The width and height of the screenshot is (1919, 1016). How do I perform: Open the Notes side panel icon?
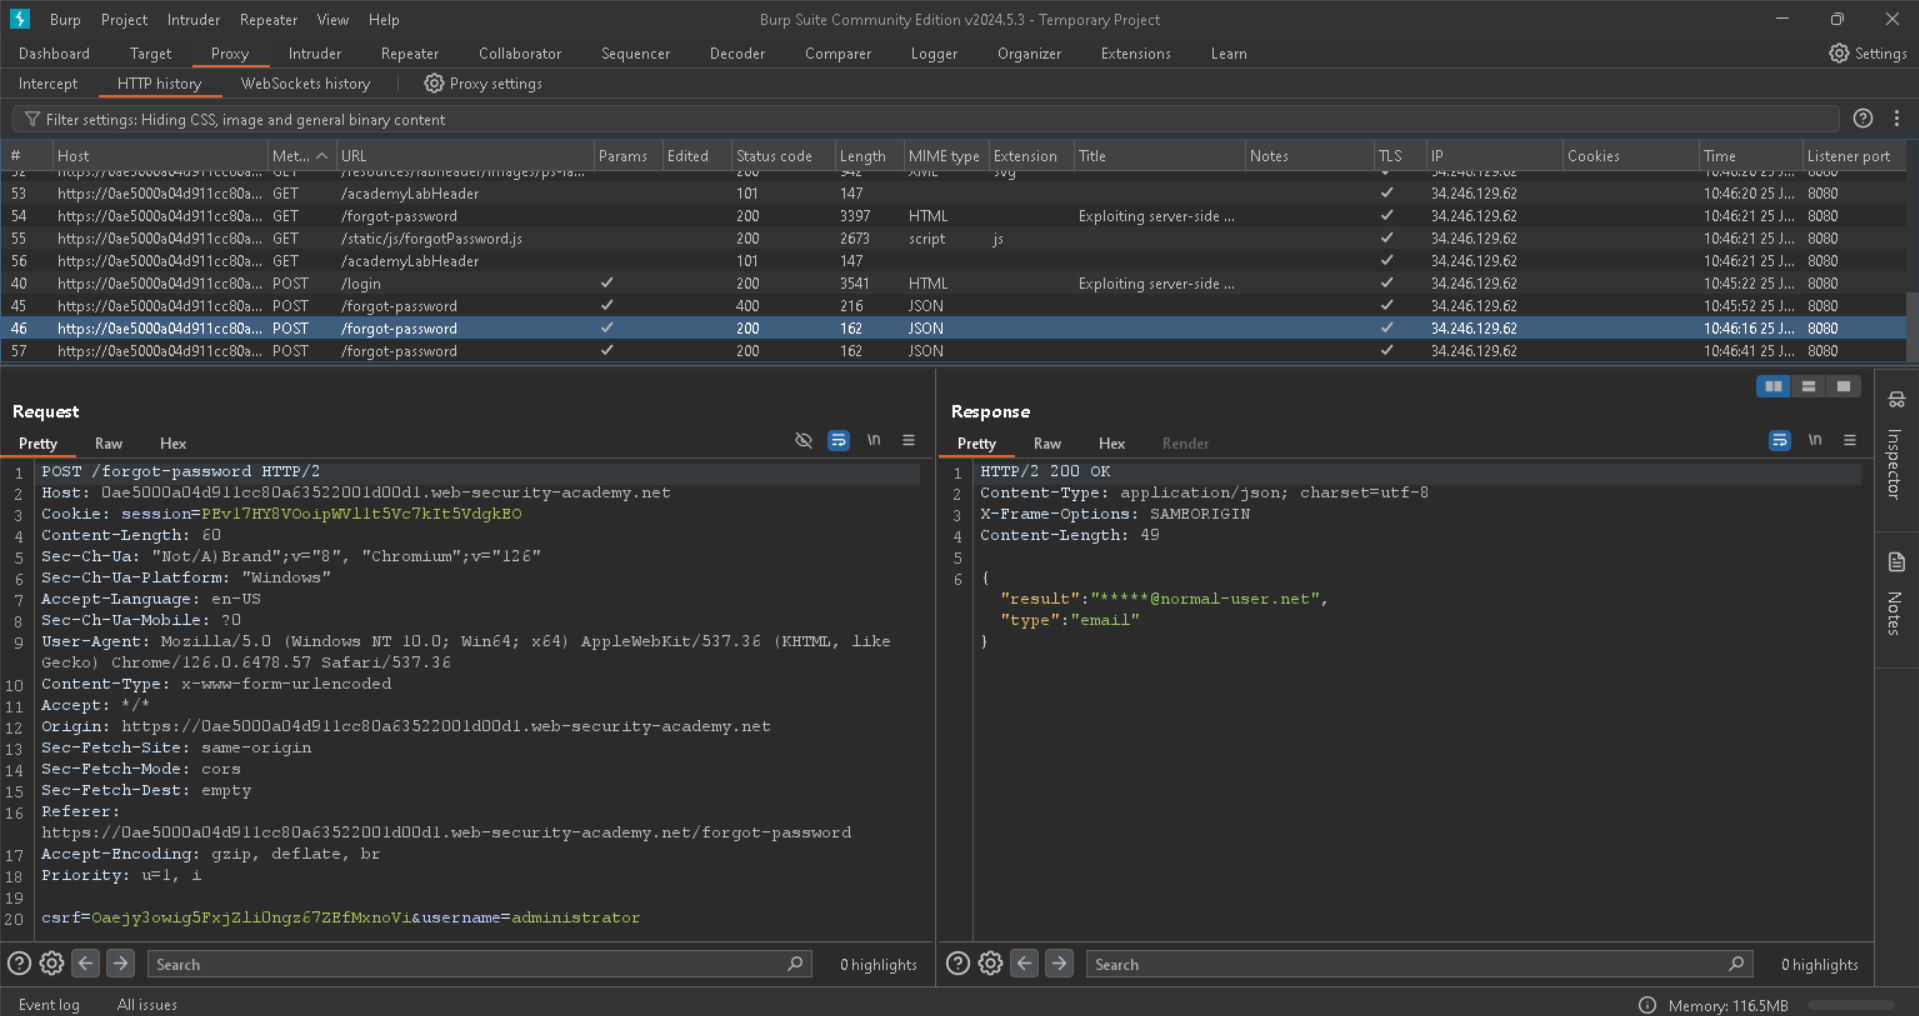coord(1896,562)
